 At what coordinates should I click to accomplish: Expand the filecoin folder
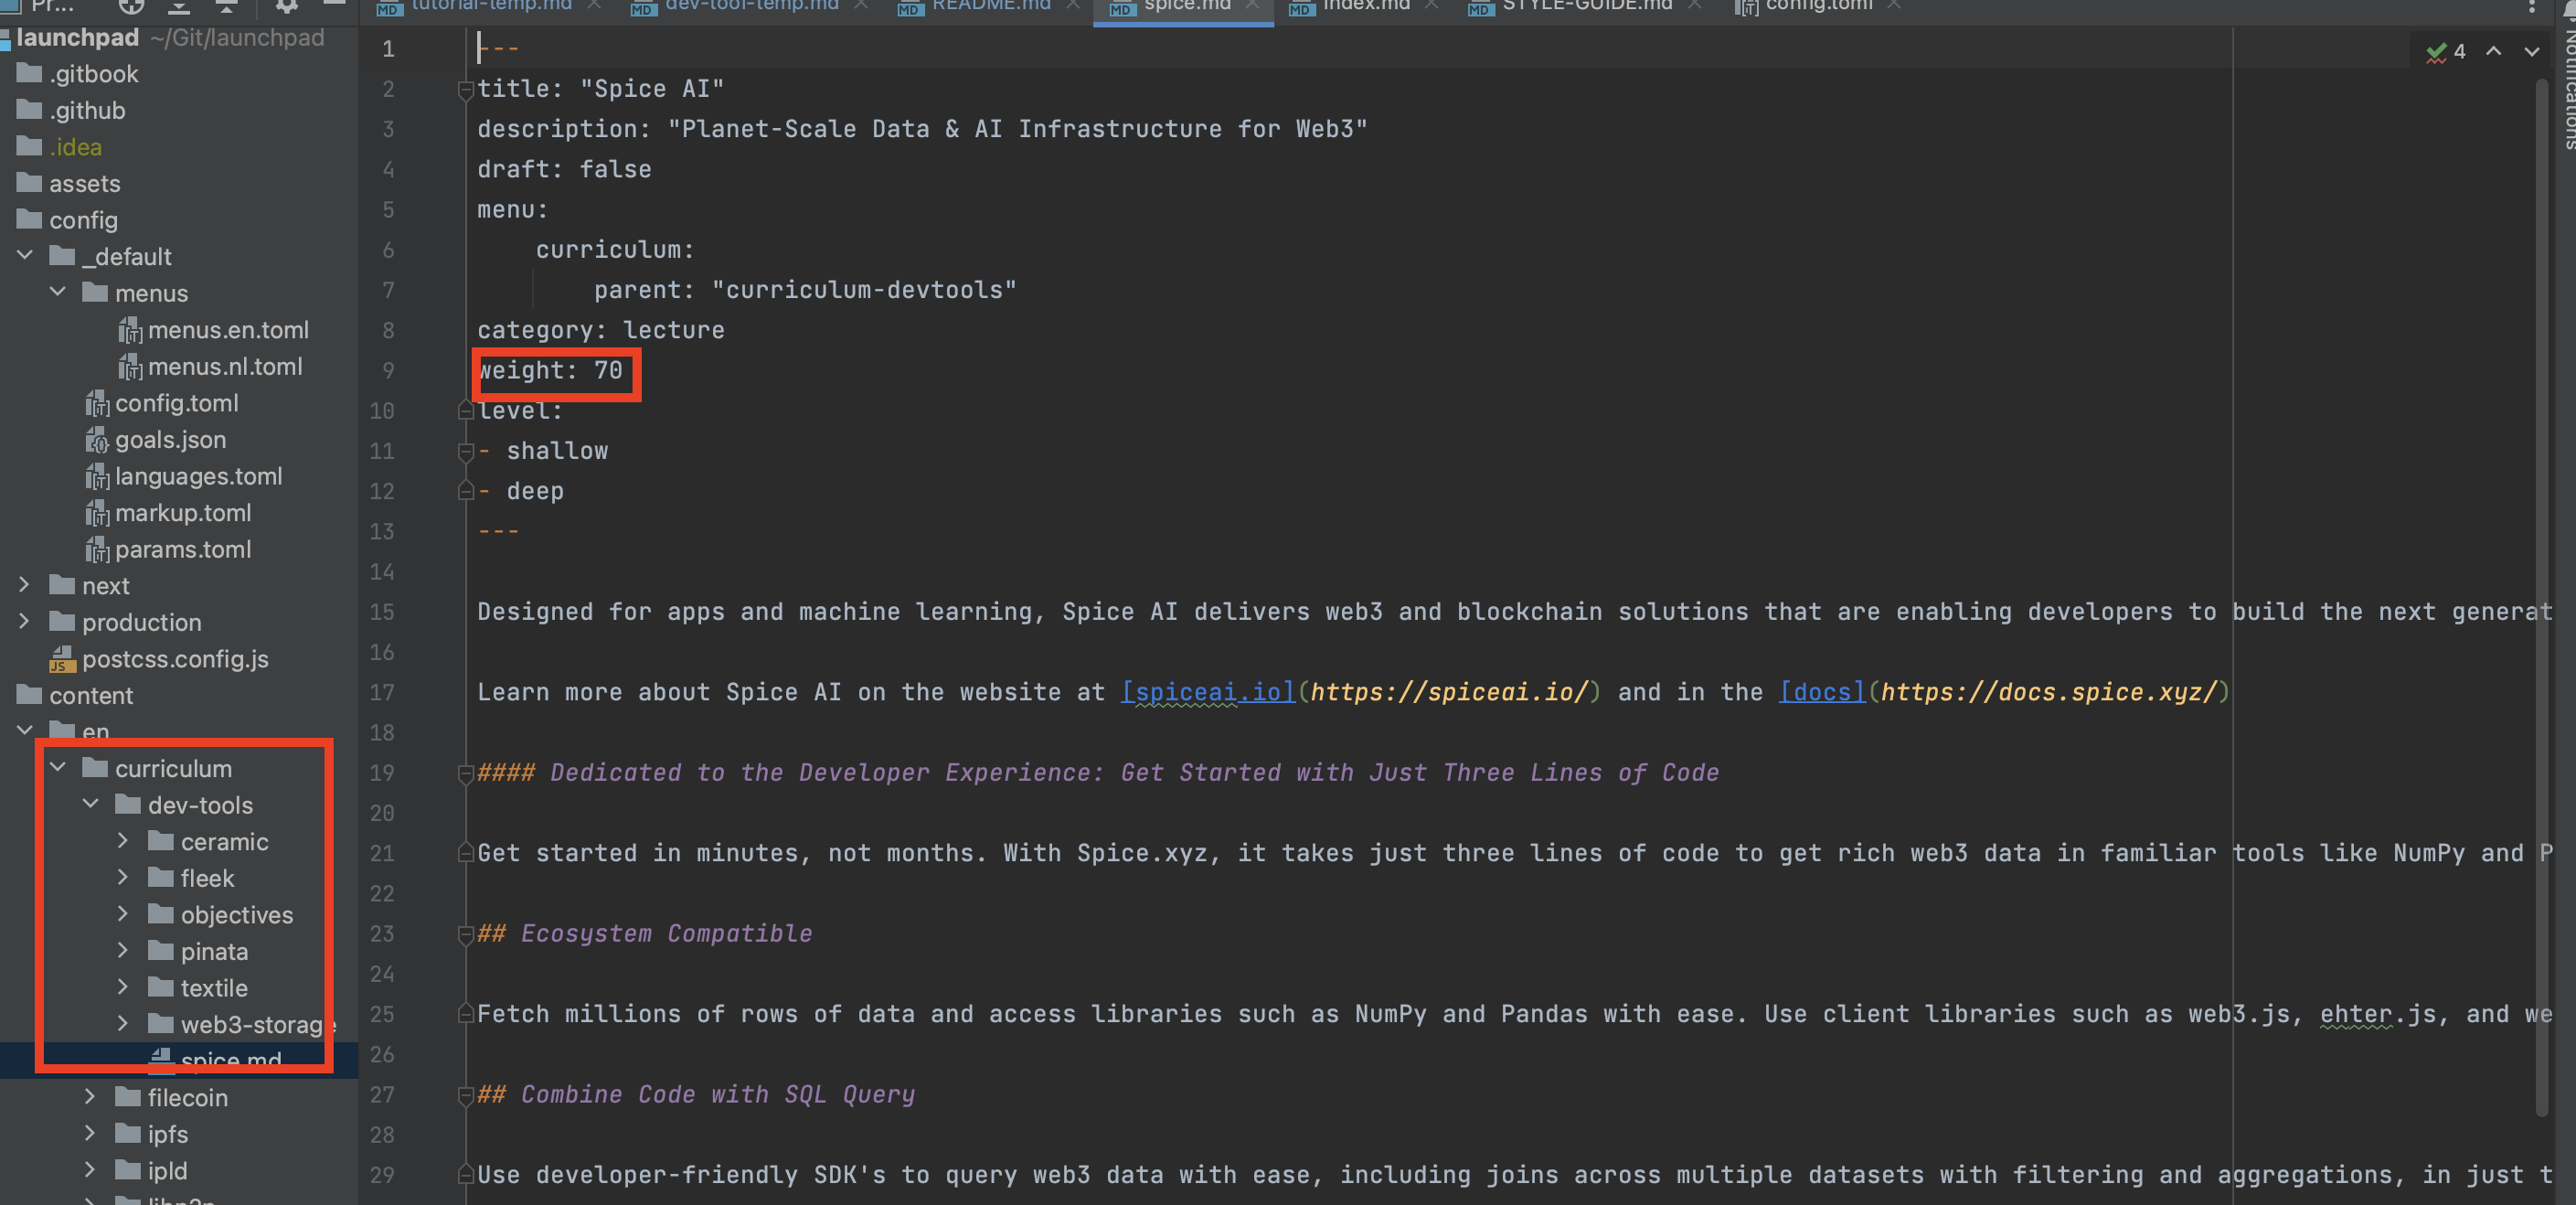pyautogui.click(x=91, y=1096)
